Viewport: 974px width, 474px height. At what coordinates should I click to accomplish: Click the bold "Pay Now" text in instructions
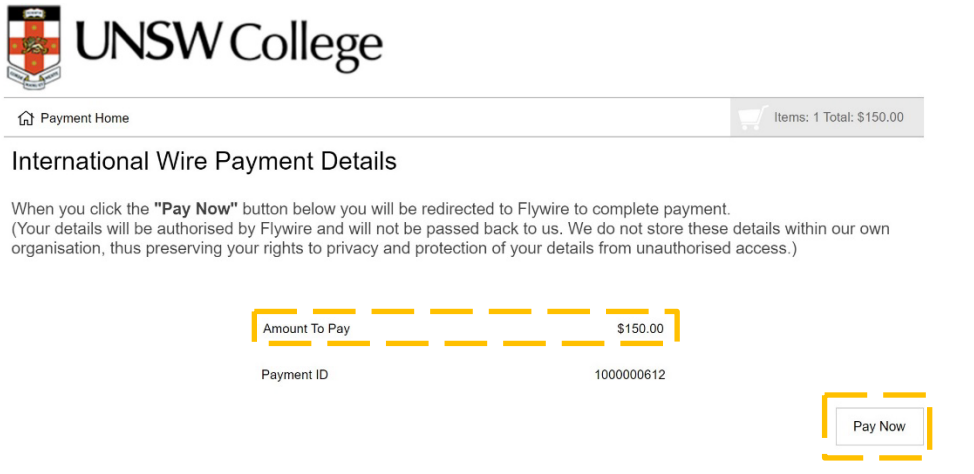tap(196, 209)
